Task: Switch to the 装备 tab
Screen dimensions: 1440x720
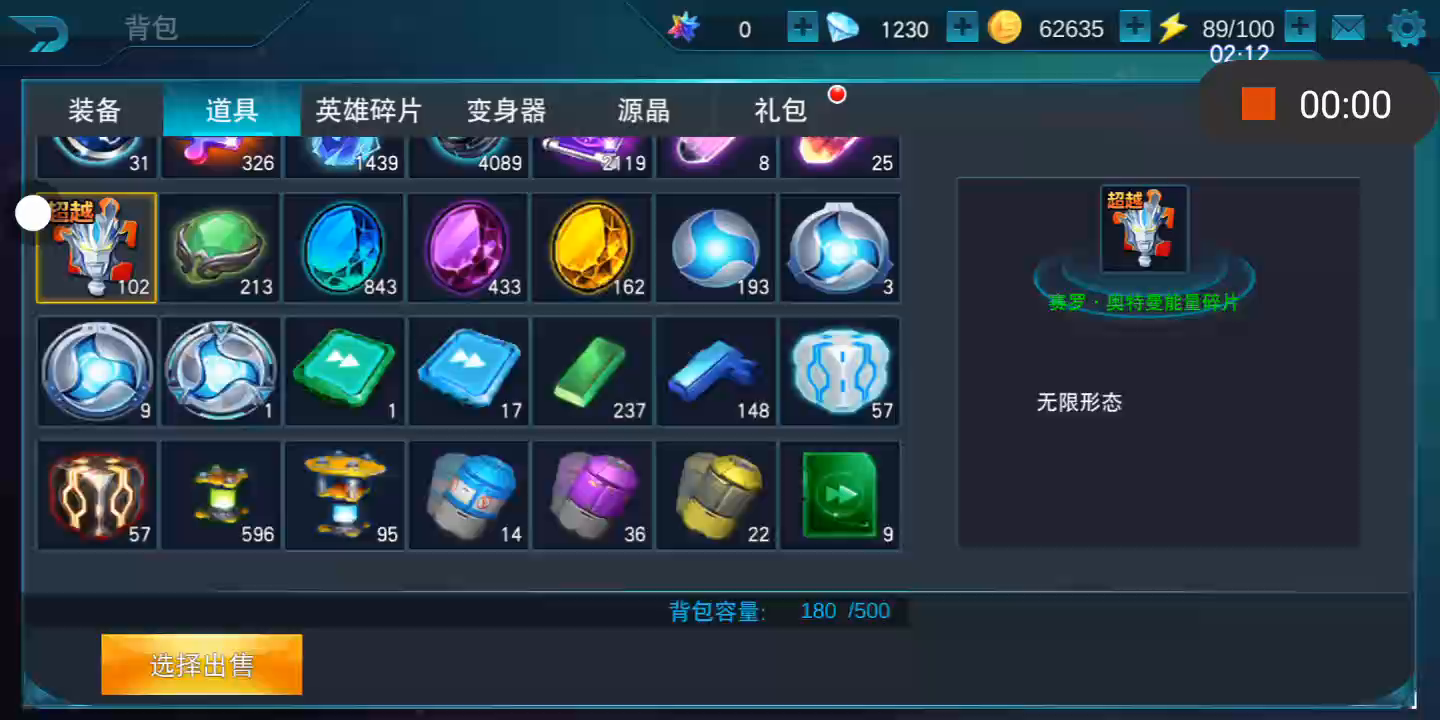Action: (x=94, y=110)
